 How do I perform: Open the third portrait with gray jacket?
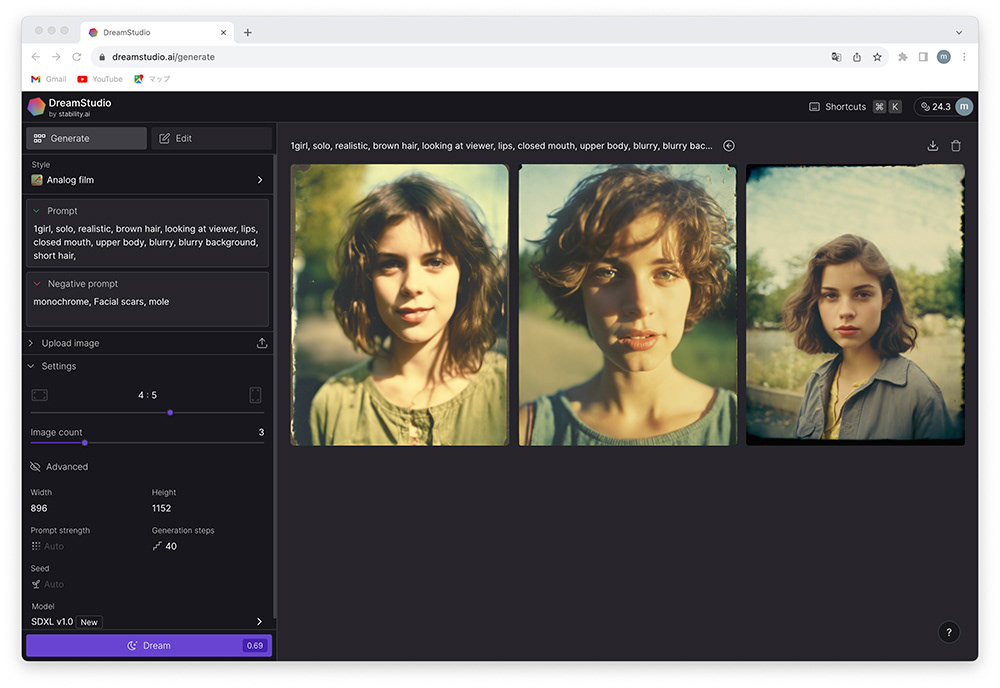coord(855,305)
